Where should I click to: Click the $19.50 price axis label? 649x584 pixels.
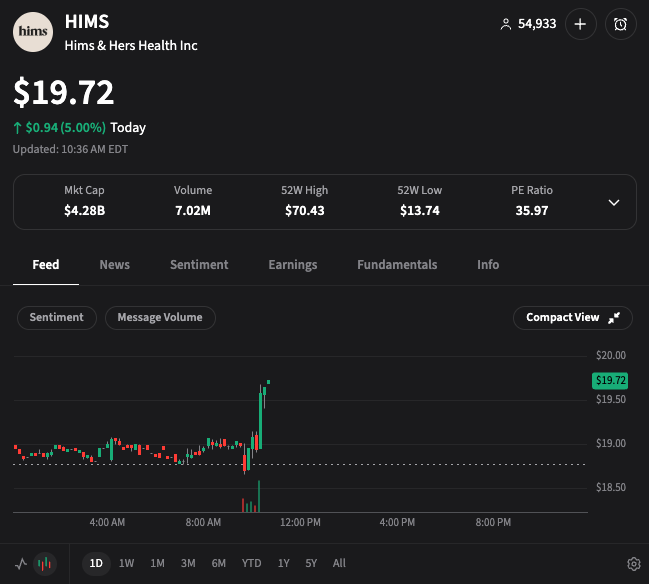611,399
